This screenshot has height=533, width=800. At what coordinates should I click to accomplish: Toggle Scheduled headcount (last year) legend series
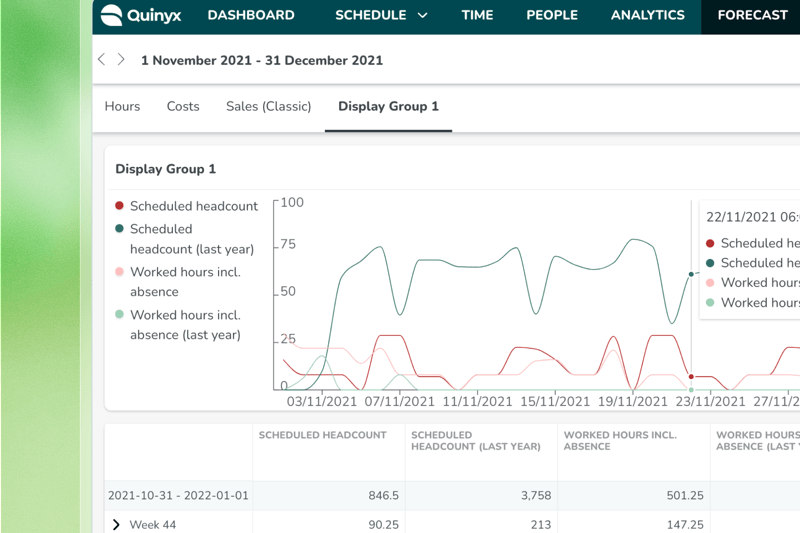pos(191,239)
